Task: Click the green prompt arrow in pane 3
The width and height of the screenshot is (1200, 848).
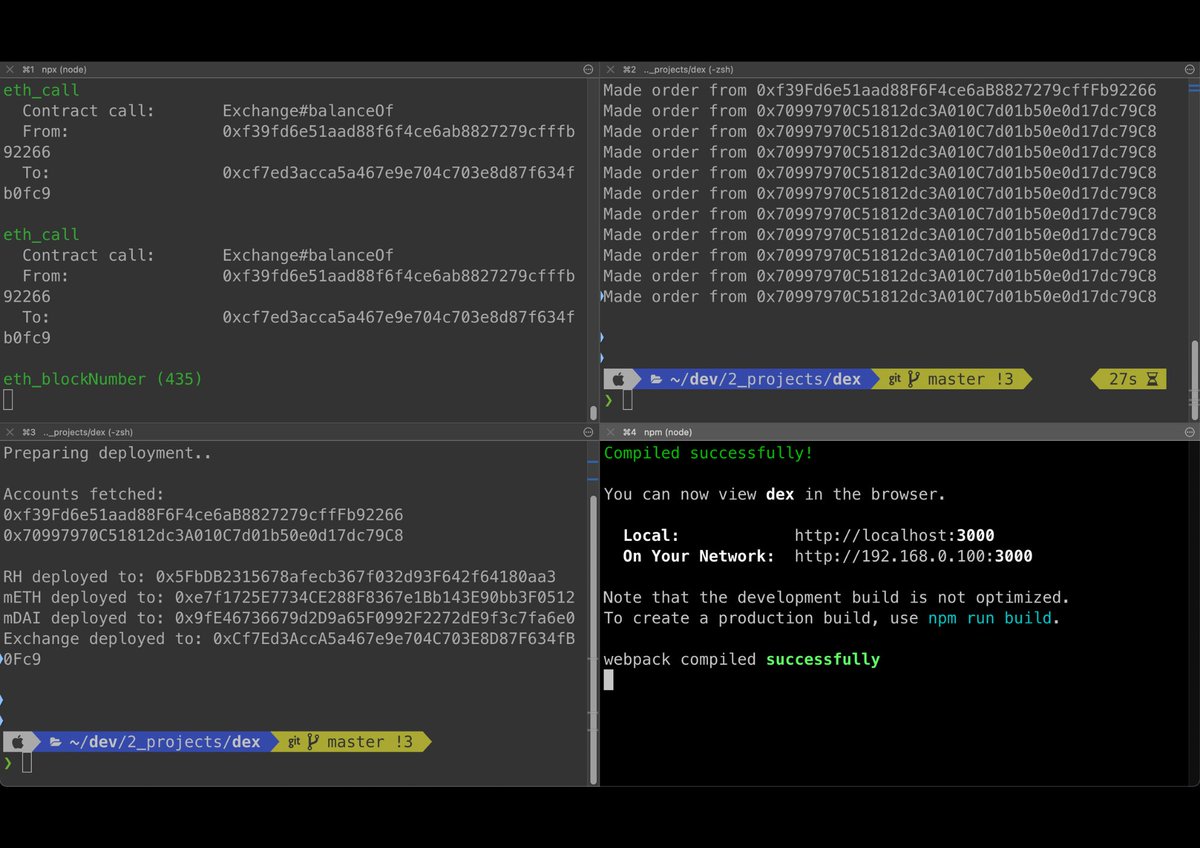Action: coord(8,763)
